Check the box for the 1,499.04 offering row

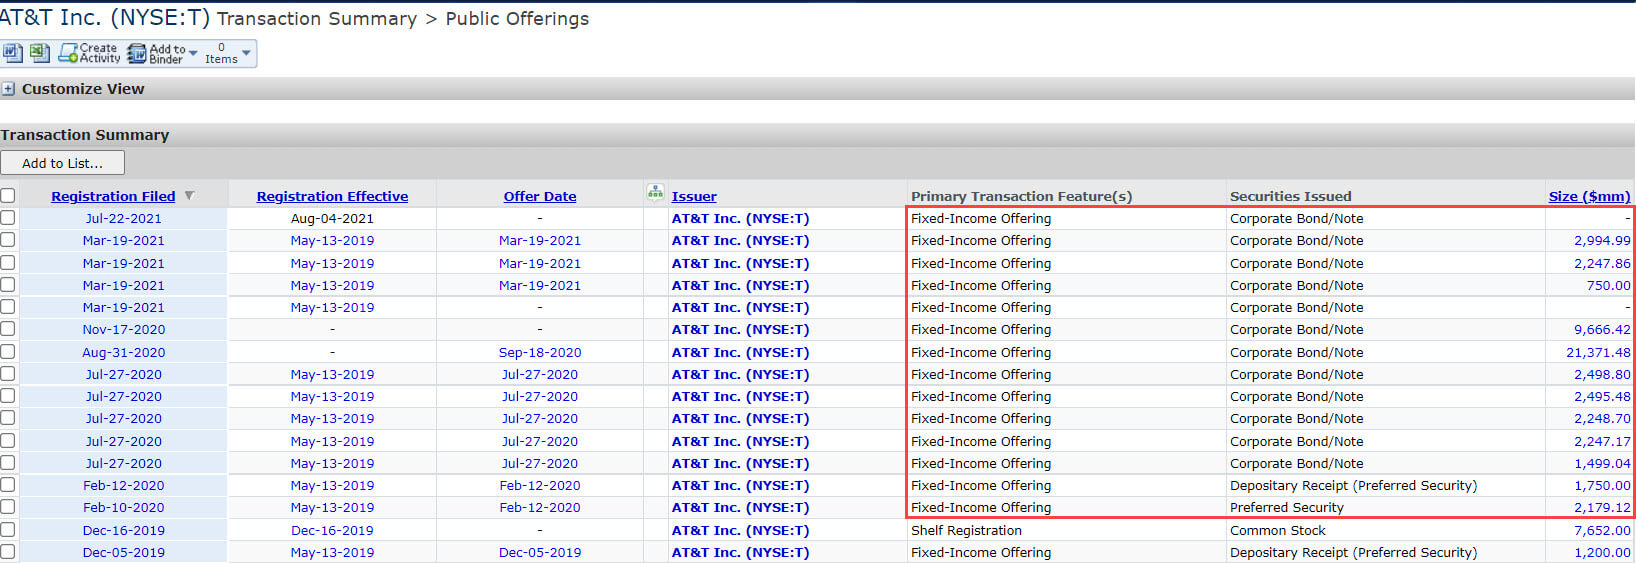[x=8, y=463]
